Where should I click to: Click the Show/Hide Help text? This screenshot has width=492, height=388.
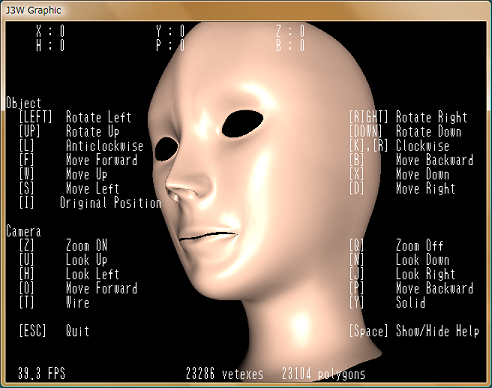pyautogui.click(x=437, y=331)
